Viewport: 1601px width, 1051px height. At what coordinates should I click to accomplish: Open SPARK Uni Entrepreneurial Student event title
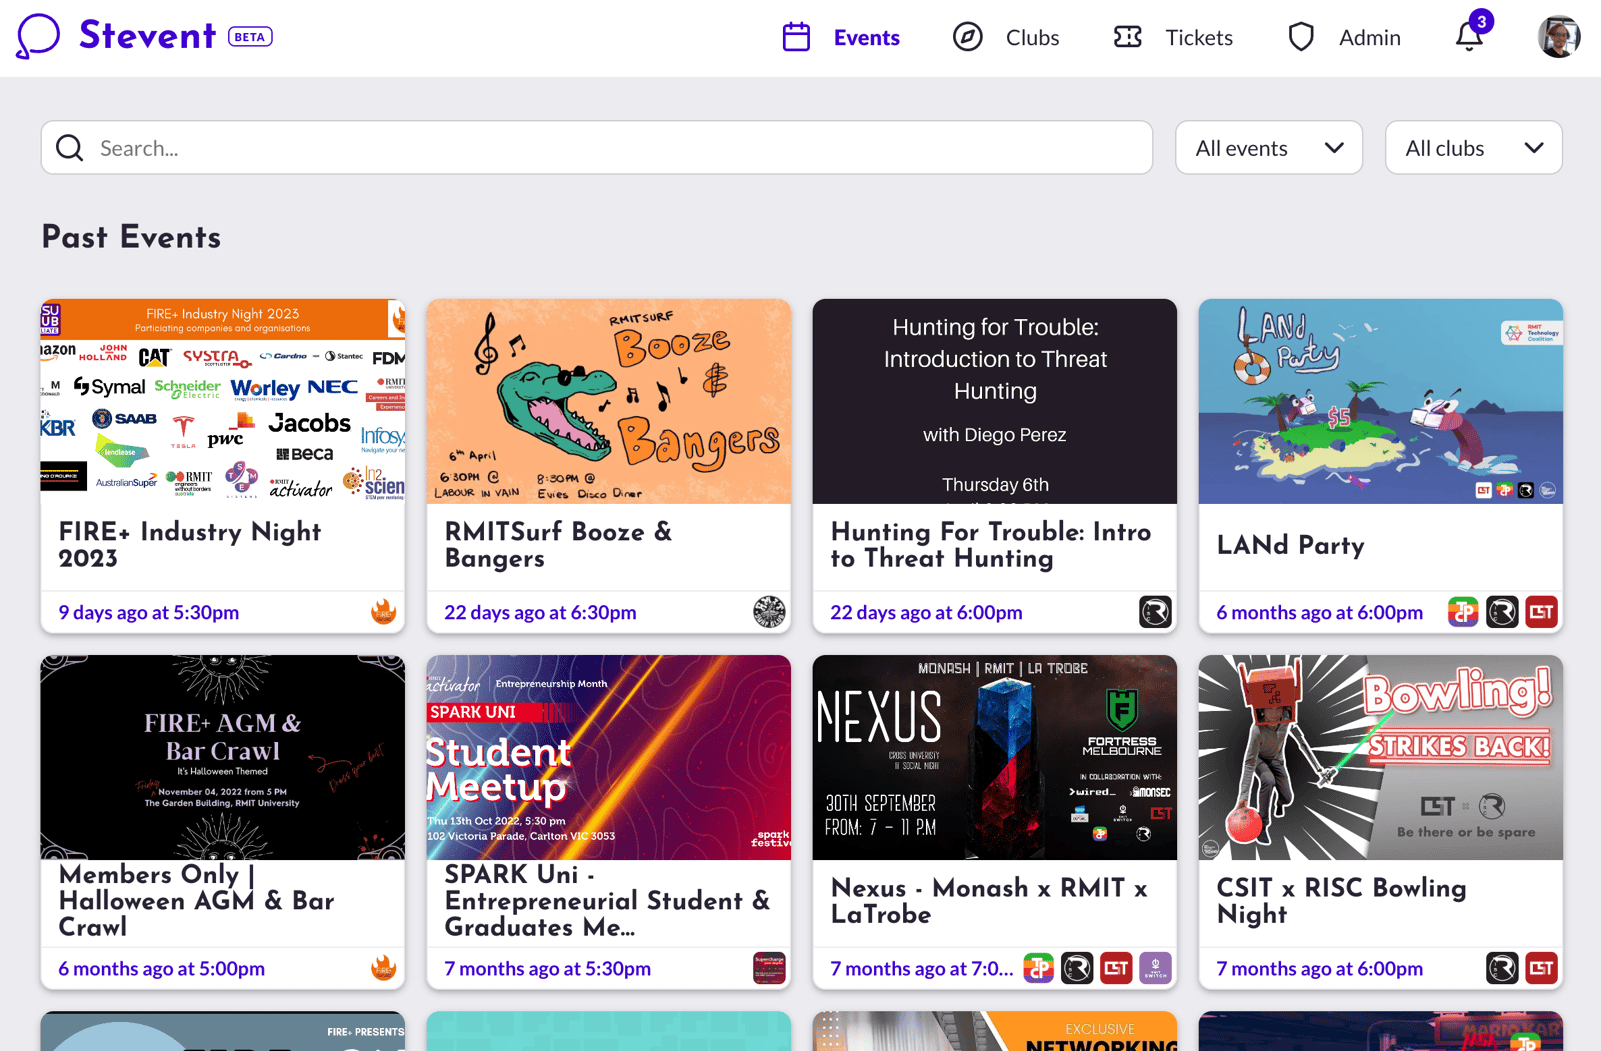point(606,901)
